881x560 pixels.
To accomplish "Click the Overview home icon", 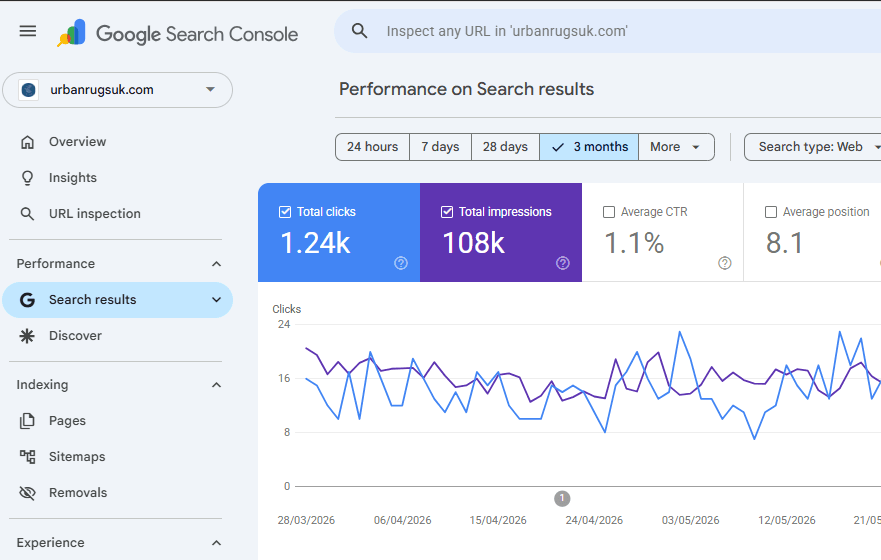I will 27,142.
